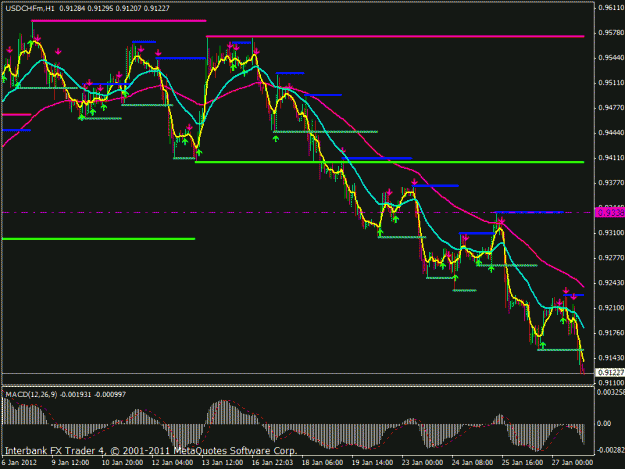Viewport: 625px width, 469px height.
Task: Select the long green horizontal line near 0.94110
Action: [x=389, y=162]
